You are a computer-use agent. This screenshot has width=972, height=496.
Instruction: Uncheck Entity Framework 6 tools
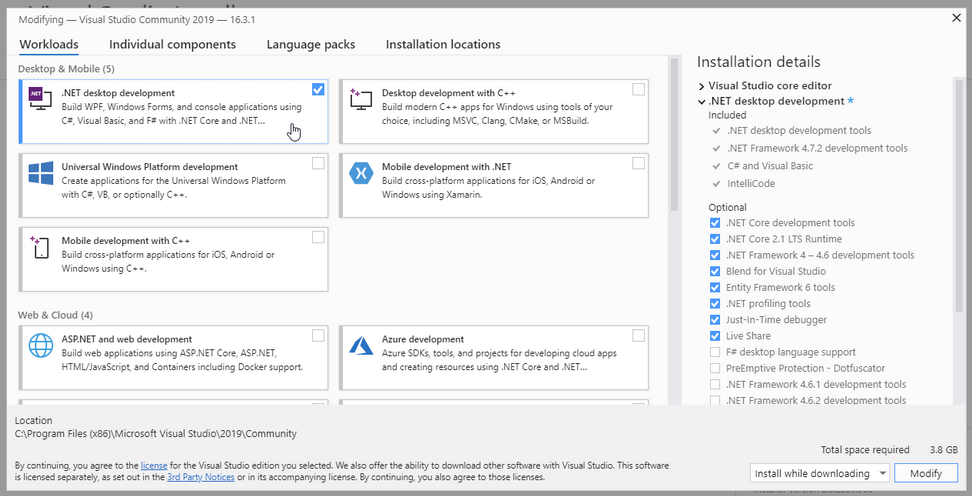(715, 288)
